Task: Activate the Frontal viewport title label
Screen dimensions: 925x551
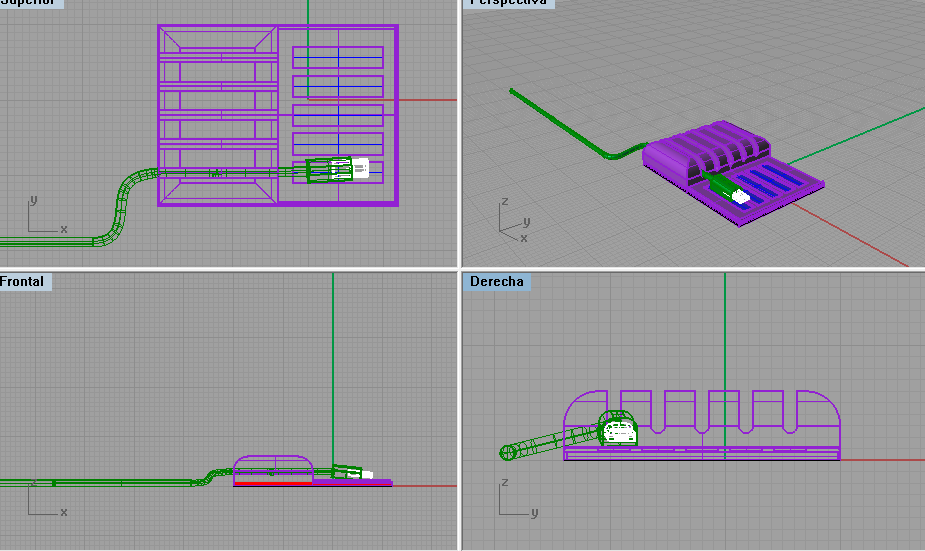Action: 24,282
